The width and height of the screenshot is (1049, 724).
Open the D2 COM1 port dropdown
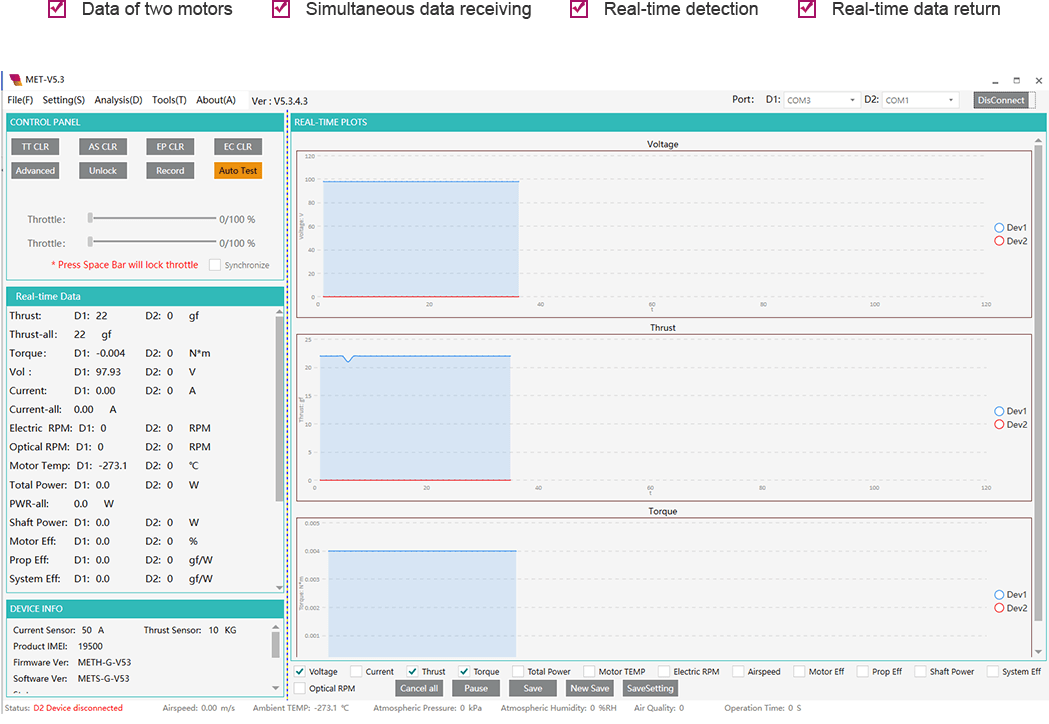pos(920,100)
